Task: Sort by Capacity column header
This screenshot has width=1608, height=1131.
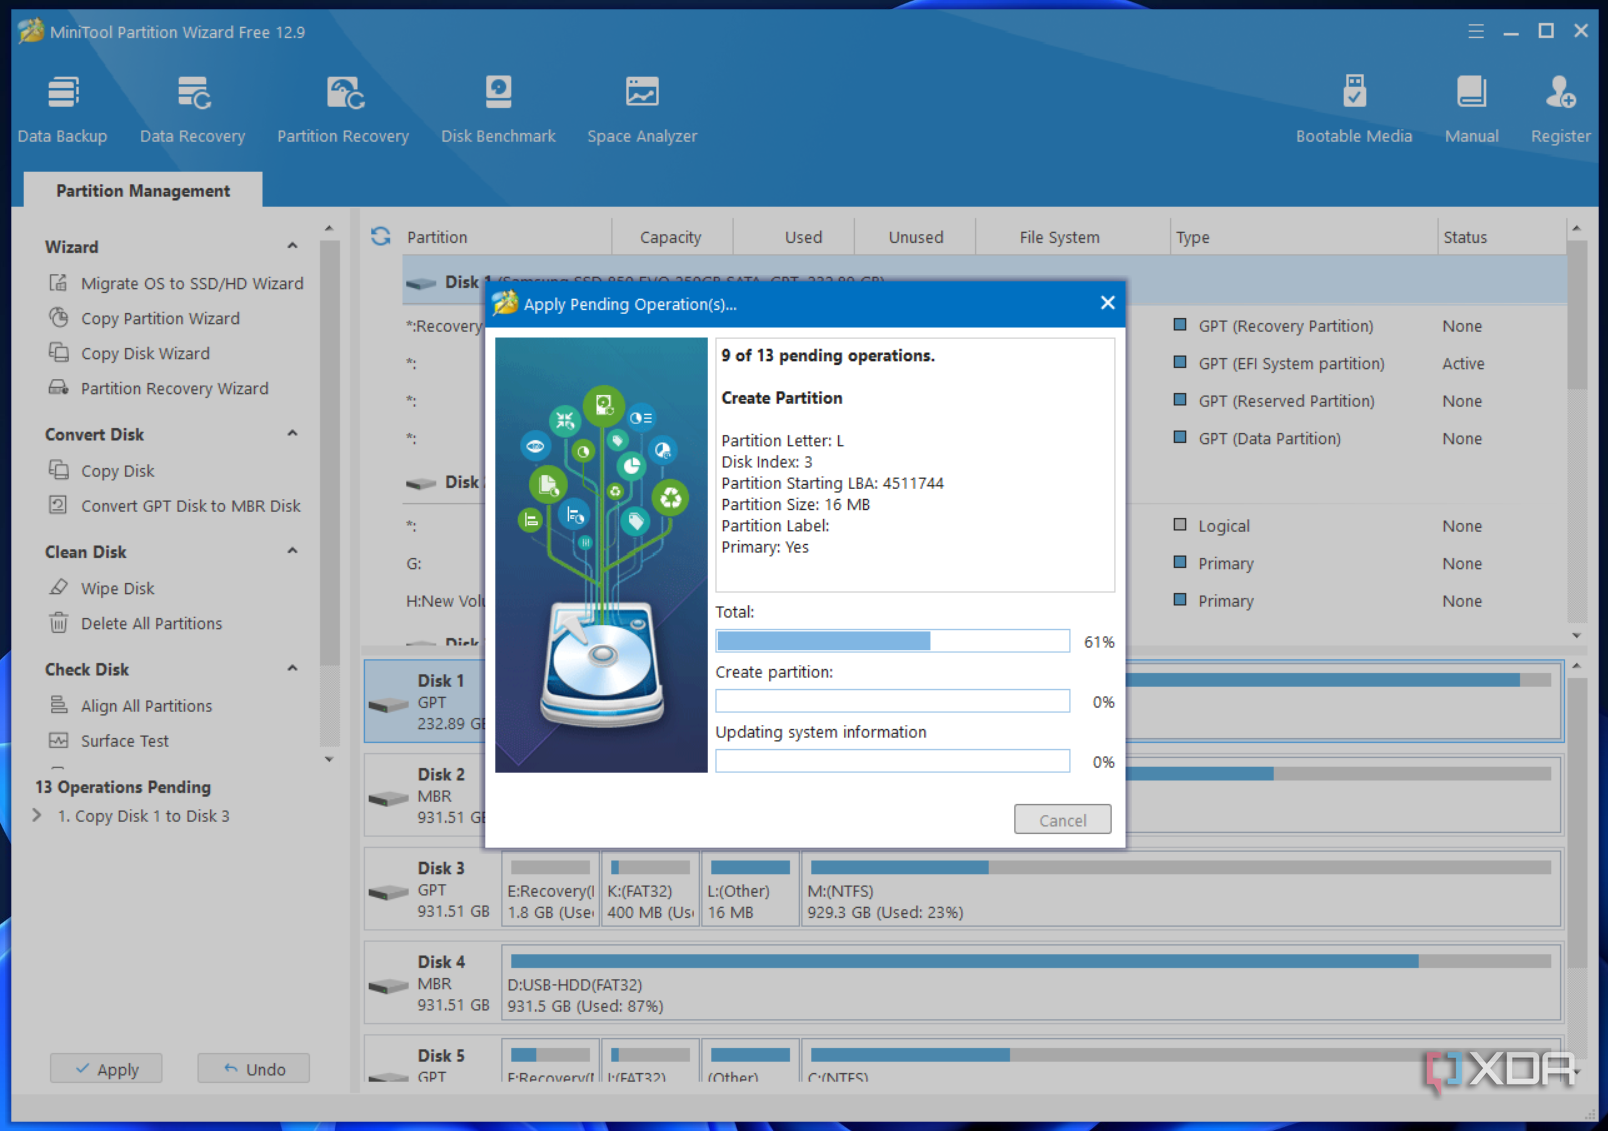Action: click(671, 237)
